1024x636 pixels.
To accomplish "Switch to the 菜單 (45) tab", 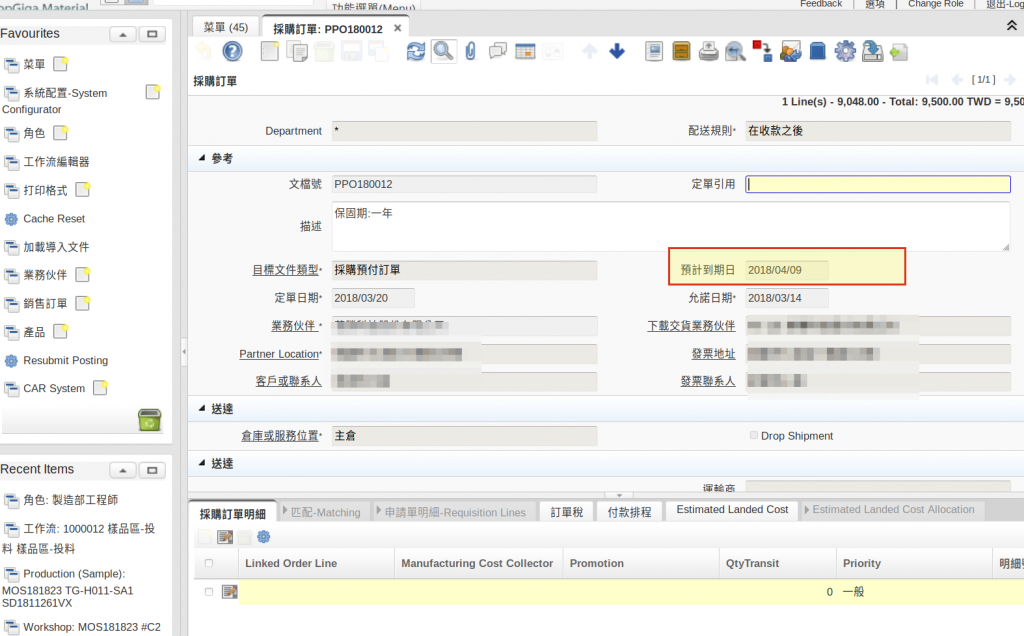I will (225, 27).
